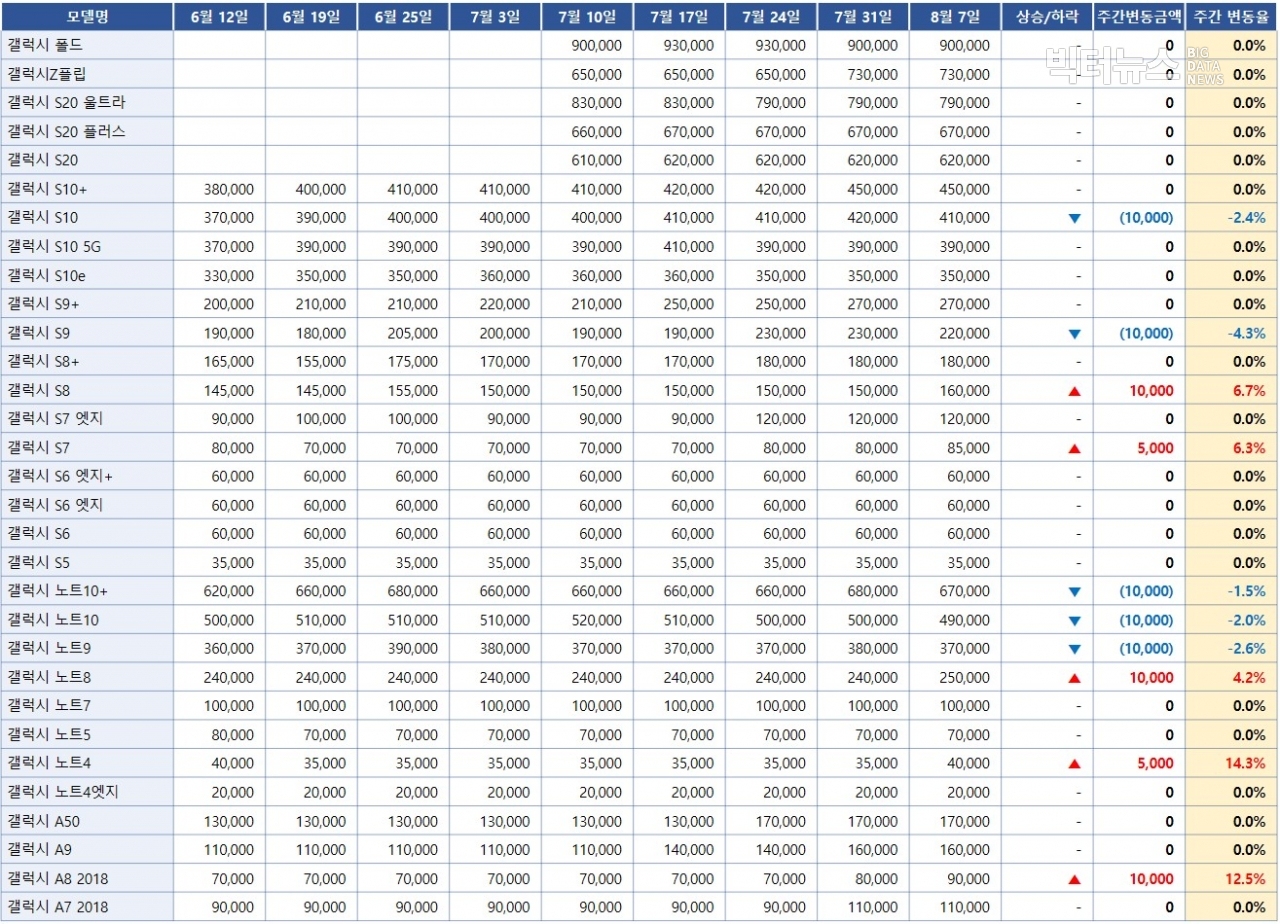Click the down arrow in 갤럭시 노트10+ row
The image size is (1280, 924).
click(x=1074, y=592)
